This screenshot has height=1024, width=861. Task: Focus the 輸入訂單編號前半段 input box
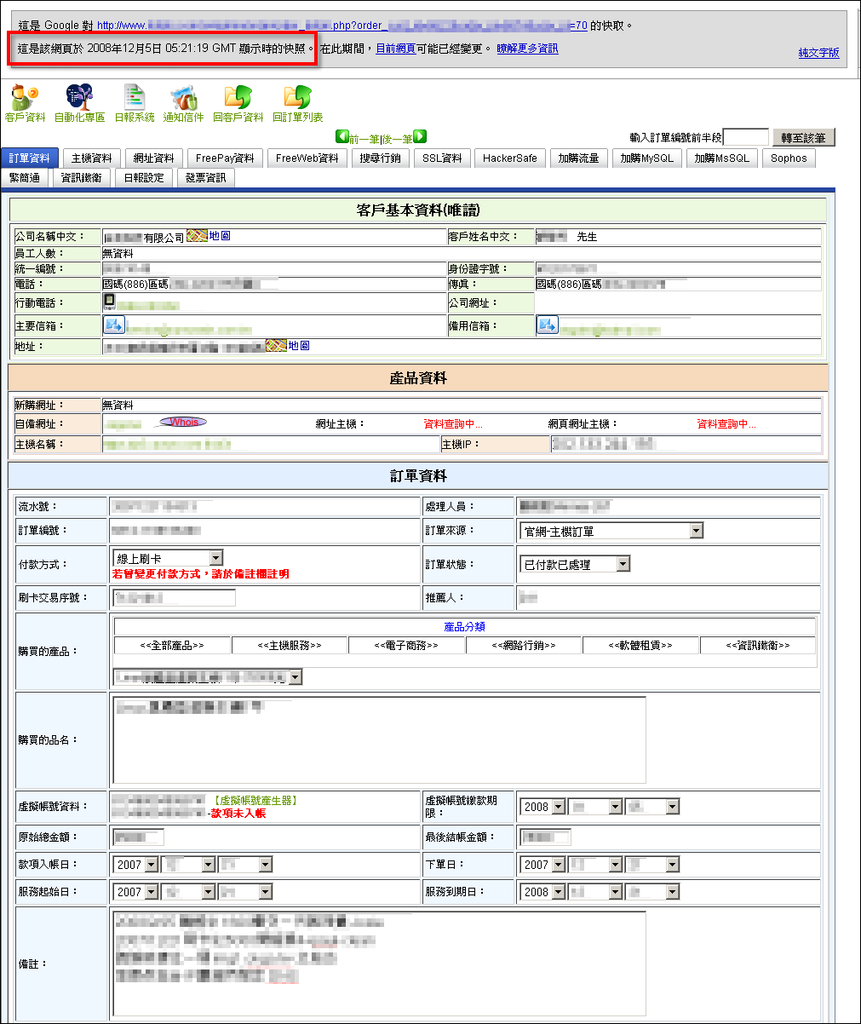point(746,137)
